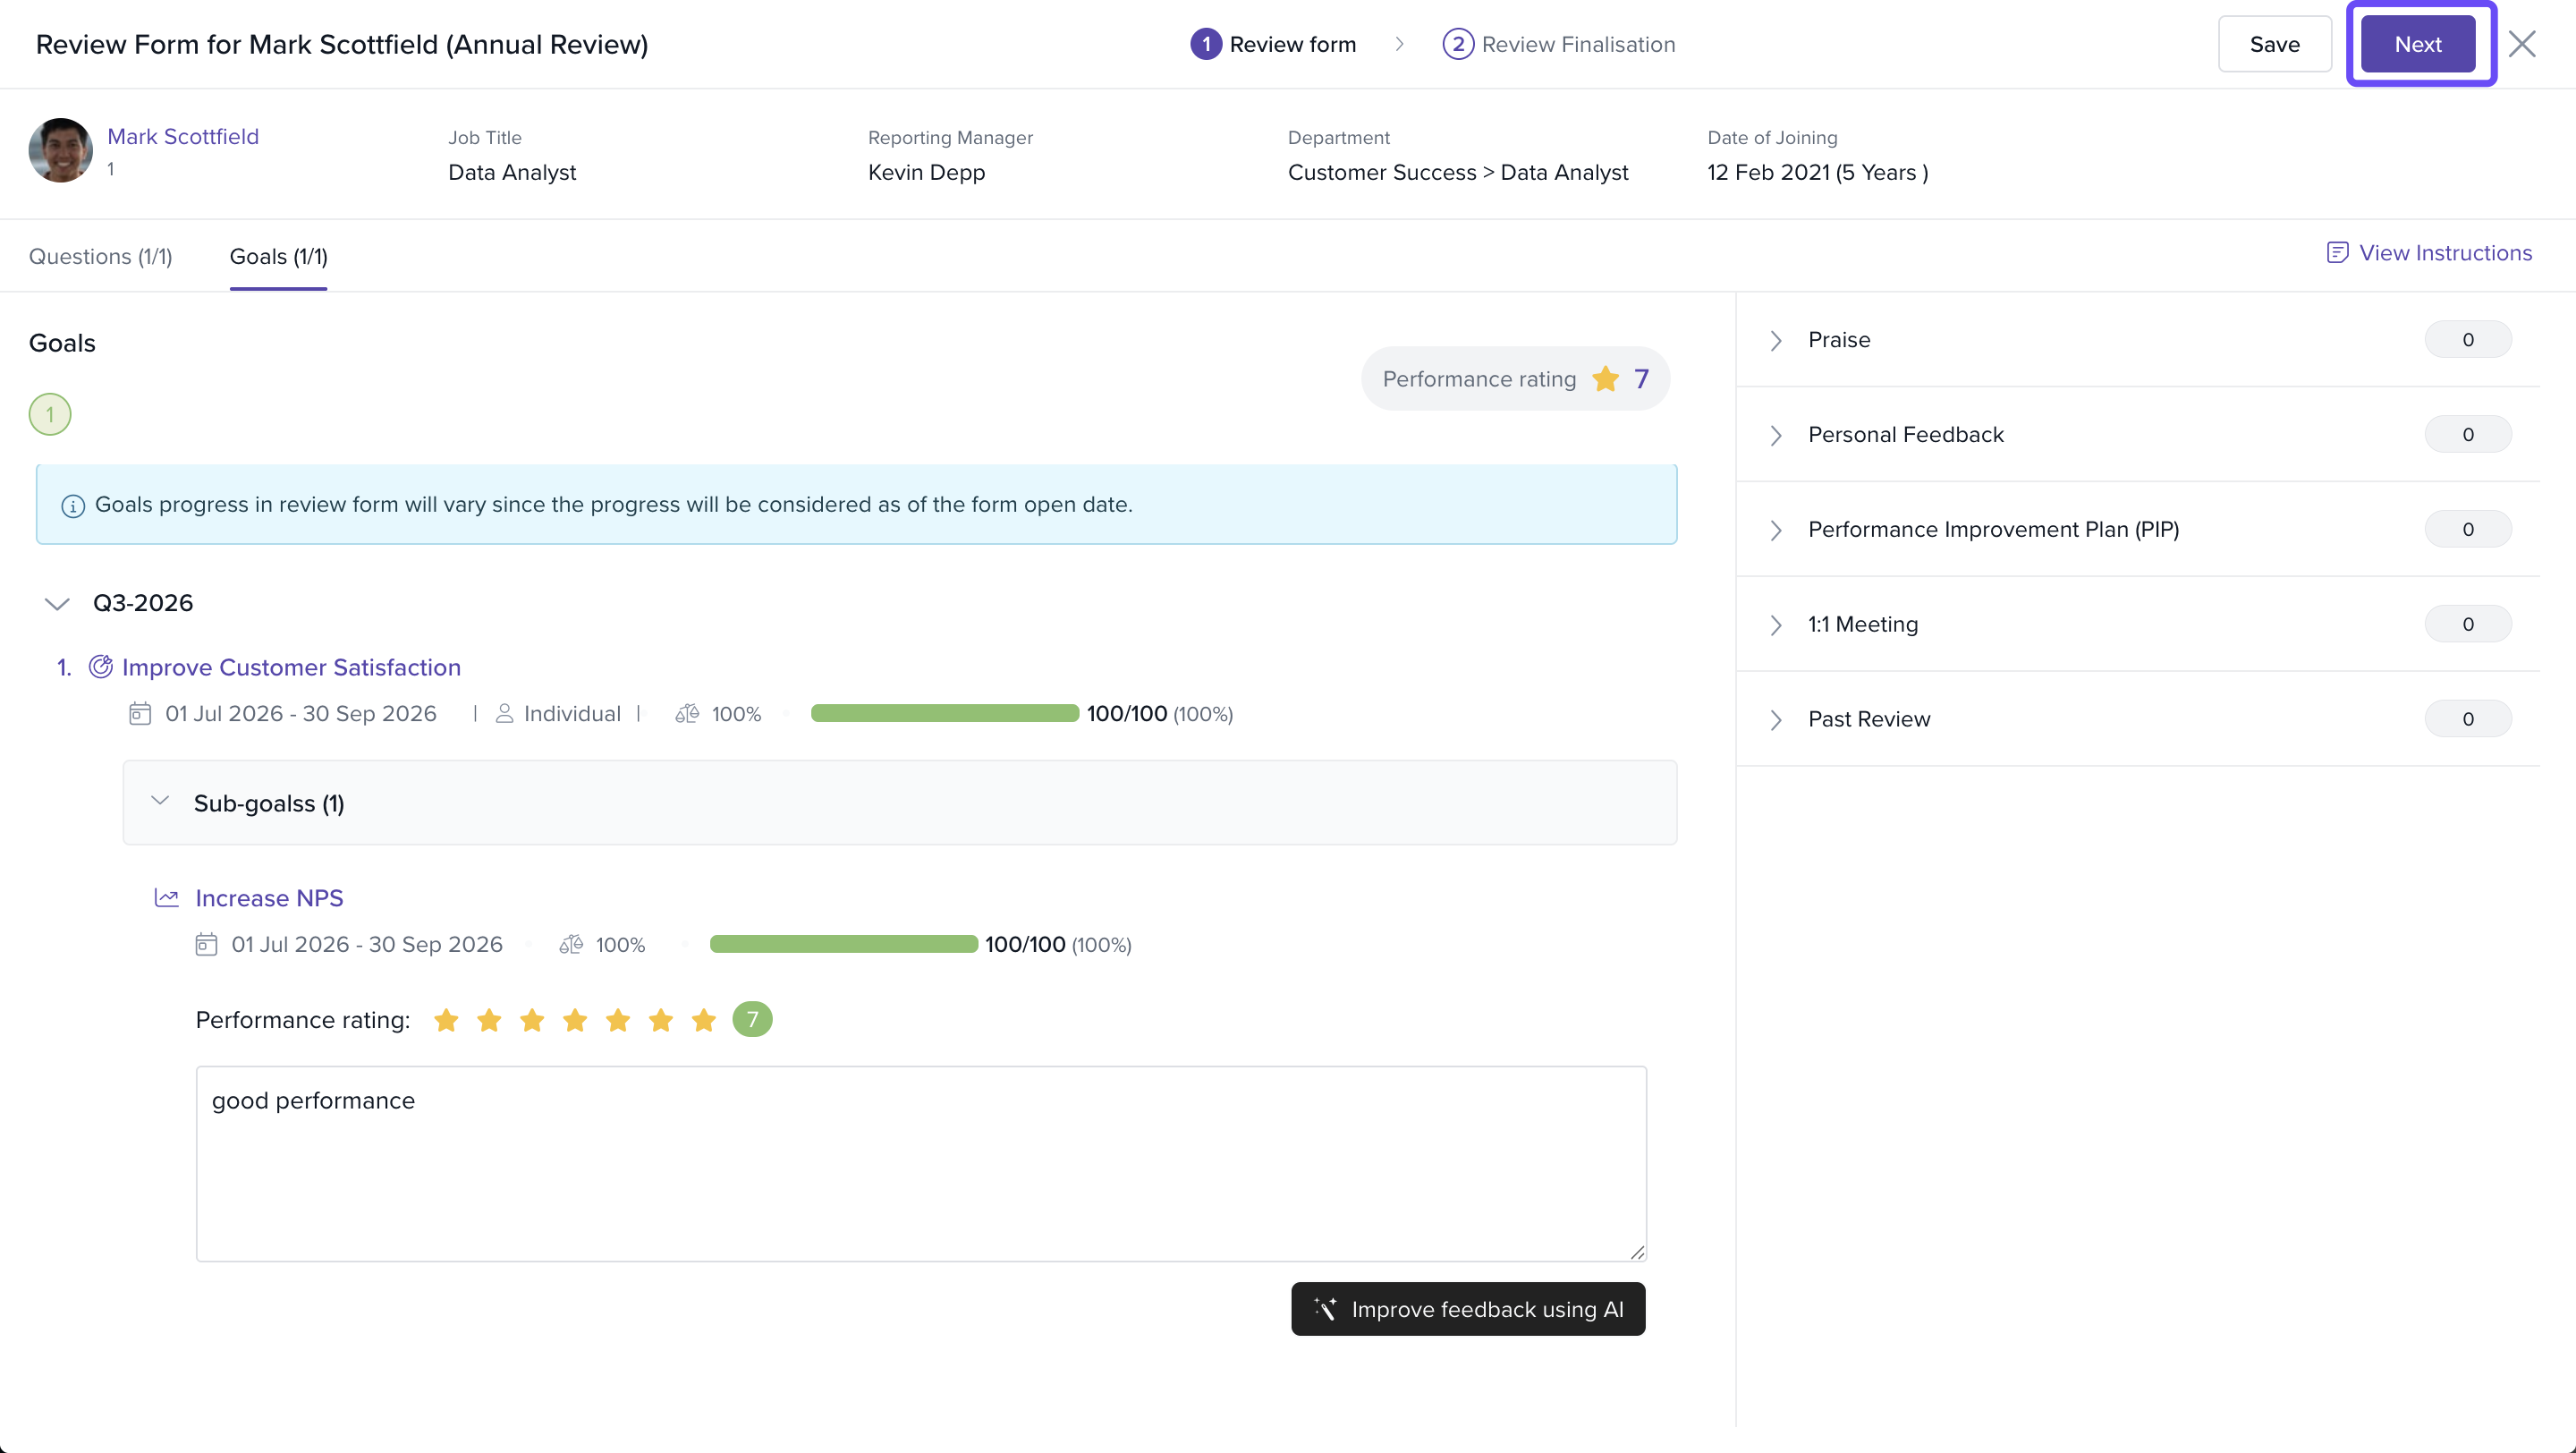Click the weight scale icon beside Individual
This screenshot has height=1453, width=2576.
coord(687,714)
